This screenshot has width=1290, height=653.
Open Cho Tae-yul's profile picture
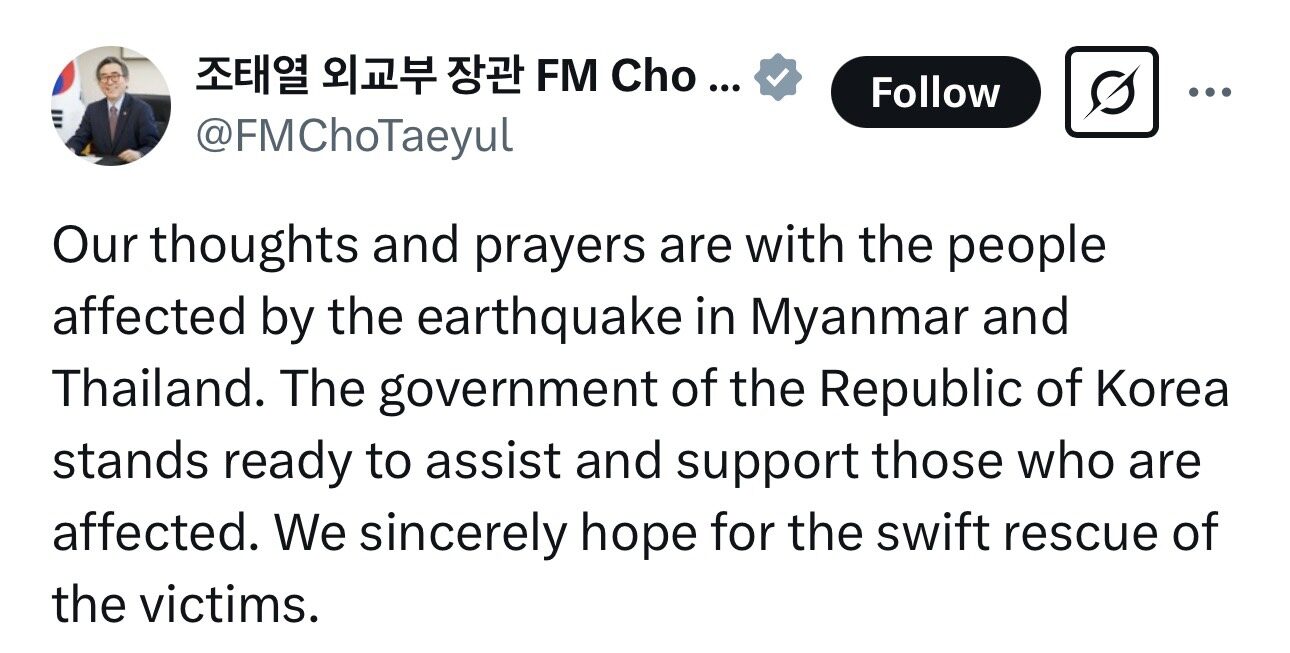[111, 106]
